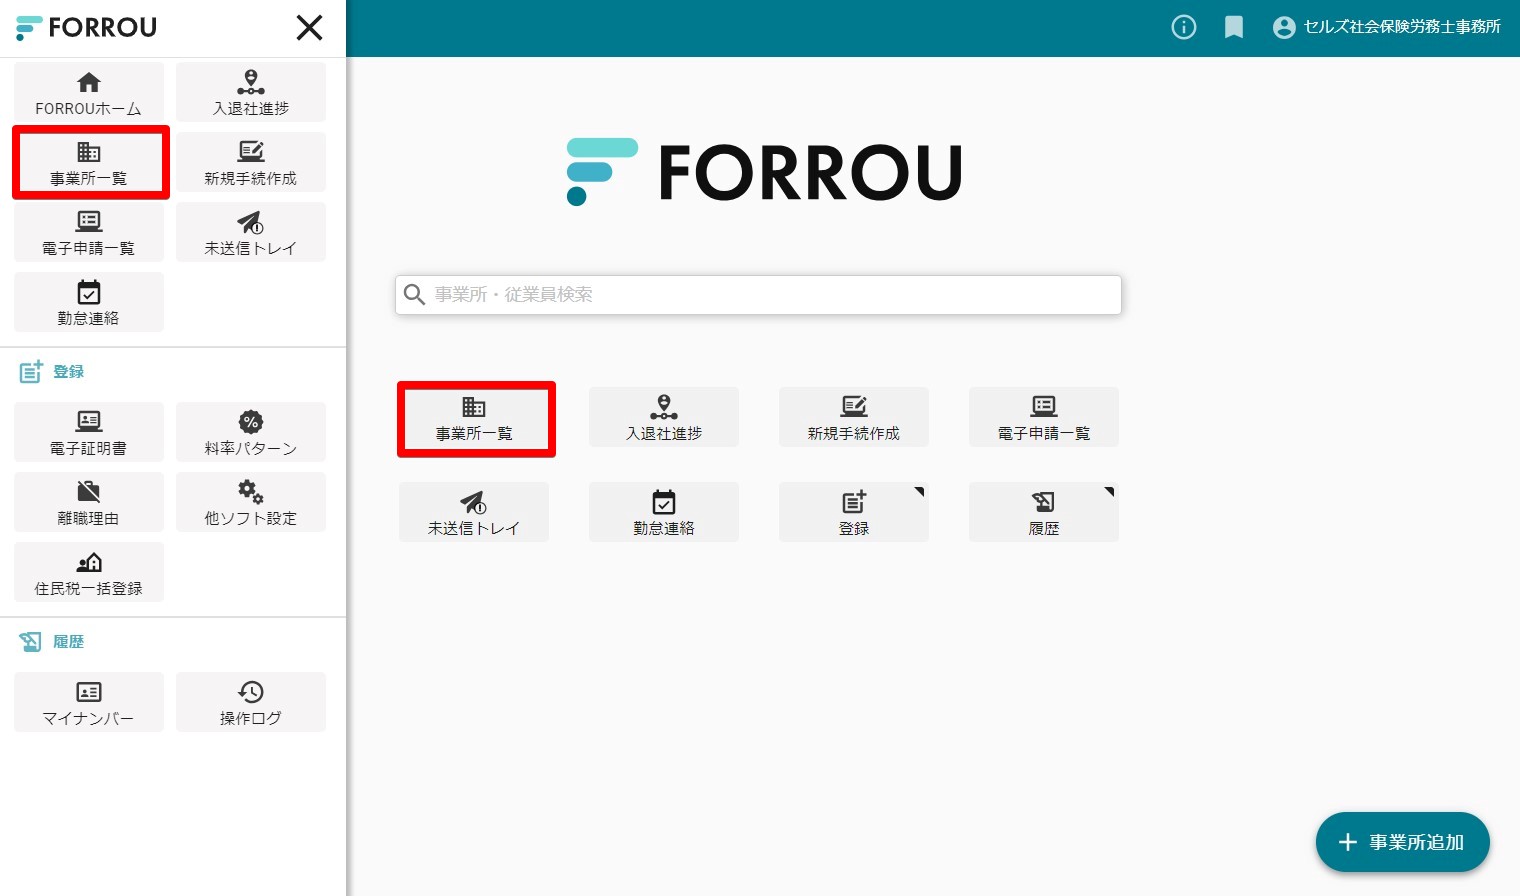Click the 事業所追加 floating button

1402,842
